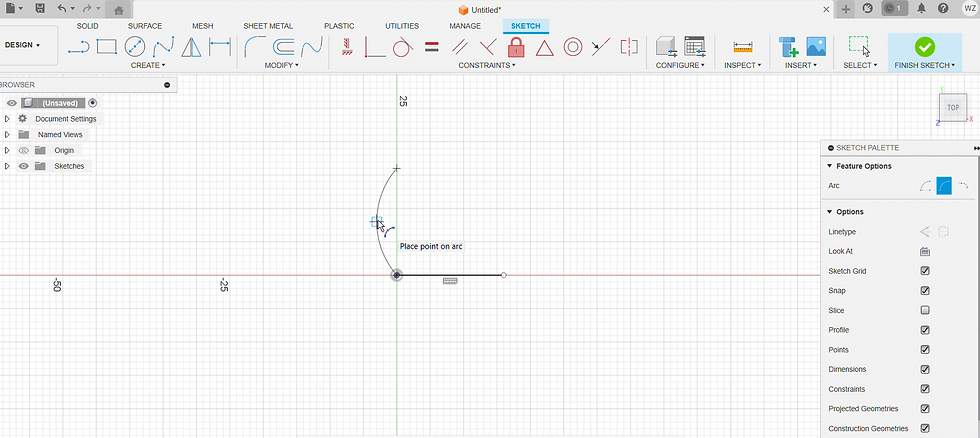The height and width of the screenshot is (438, 980).
Task: Toggle the Constraints checkbox
Action: (x=925, y=389)
